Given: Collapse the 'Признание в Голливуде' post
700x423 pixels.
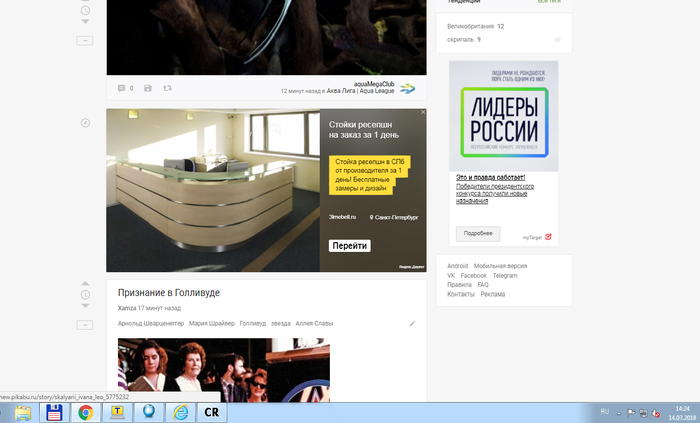Looking at the screenshot, I should click(x=85, y=324).
